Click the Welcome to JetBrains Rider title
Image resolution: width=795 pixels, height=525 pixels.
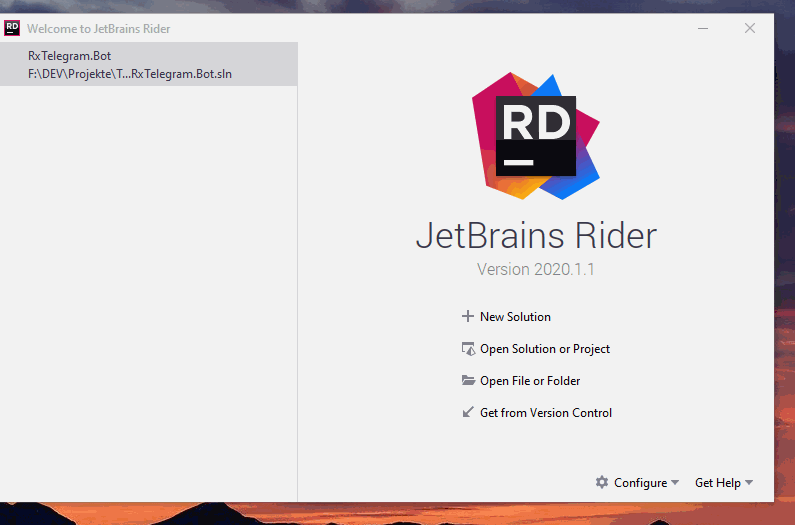98,29
